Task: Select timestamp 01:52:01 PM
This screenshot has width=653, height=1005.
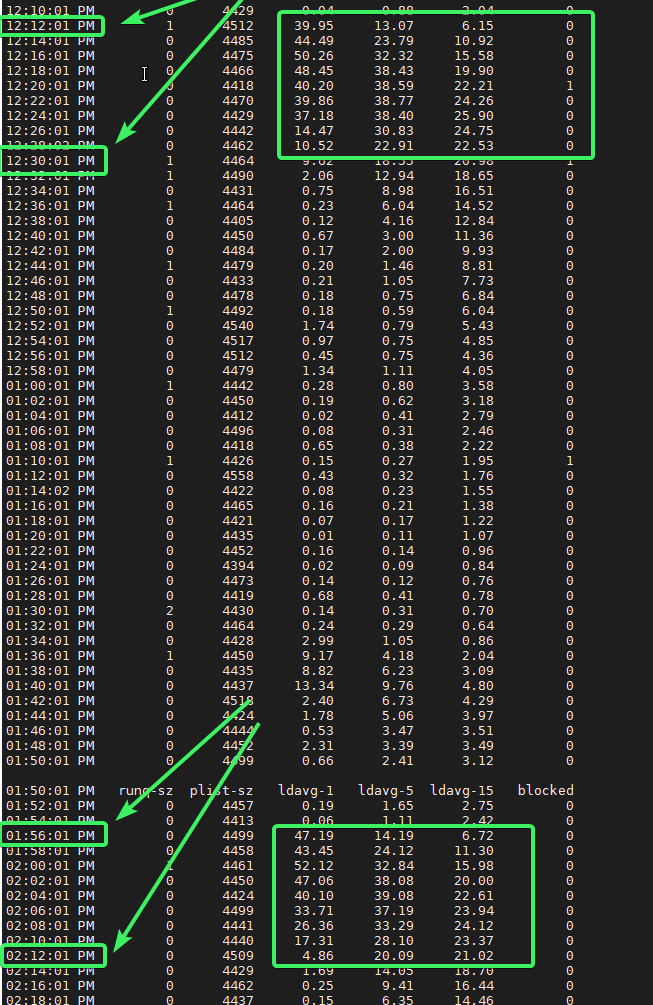Action: point(50,806)
